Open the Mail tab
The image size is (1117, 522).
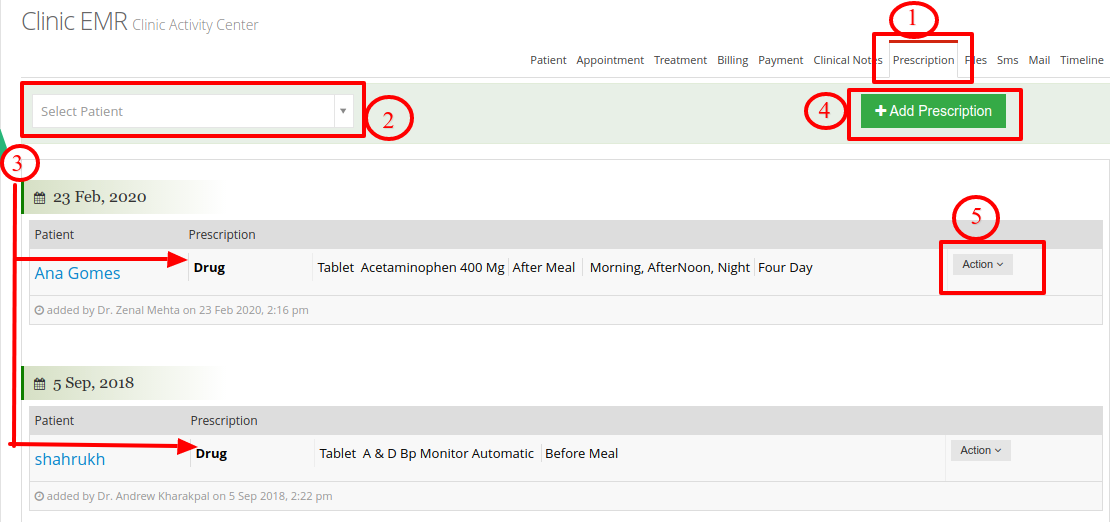[1039, 61]
